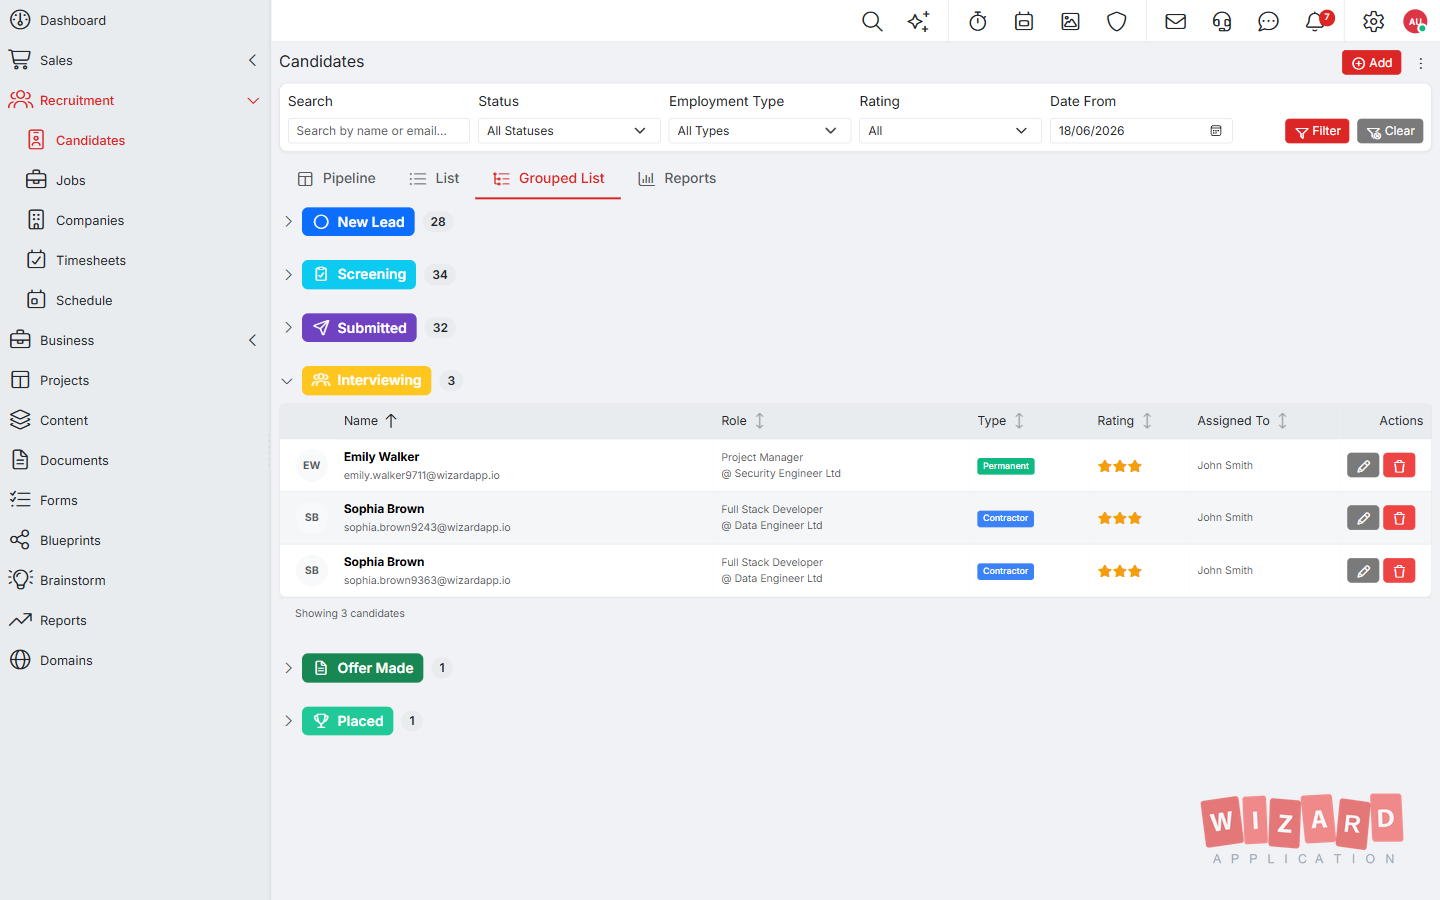Open the date picker calendar icon
The width and height of the screenshot is (1440, 900).
tap(1216, 131)
